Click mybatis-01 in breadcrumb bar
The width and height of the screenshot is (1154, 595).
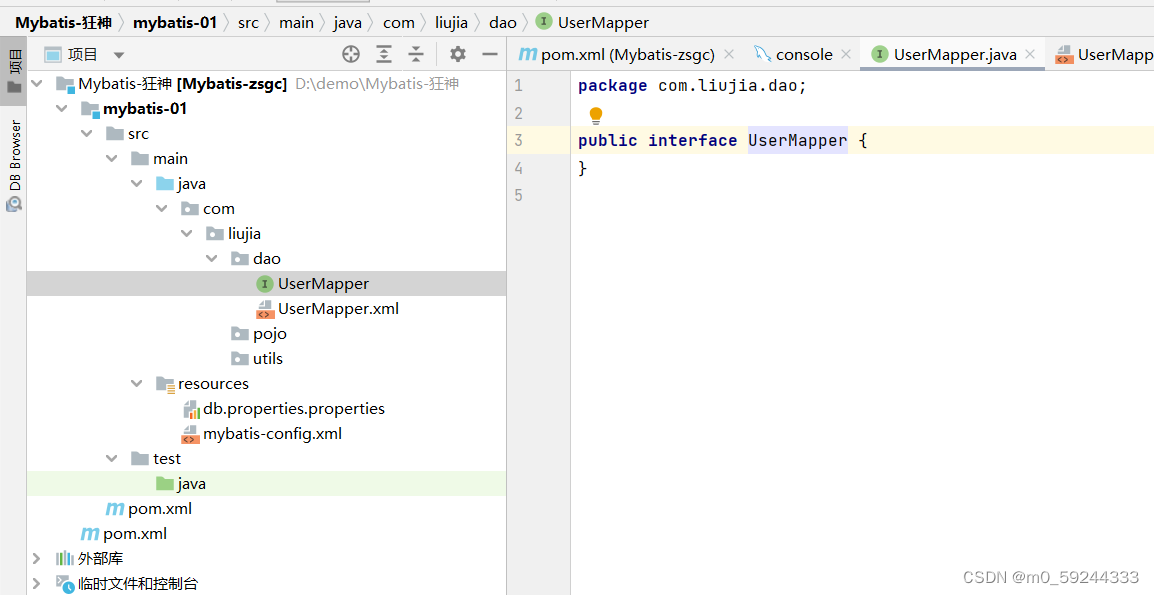click(x=175, y=23)
